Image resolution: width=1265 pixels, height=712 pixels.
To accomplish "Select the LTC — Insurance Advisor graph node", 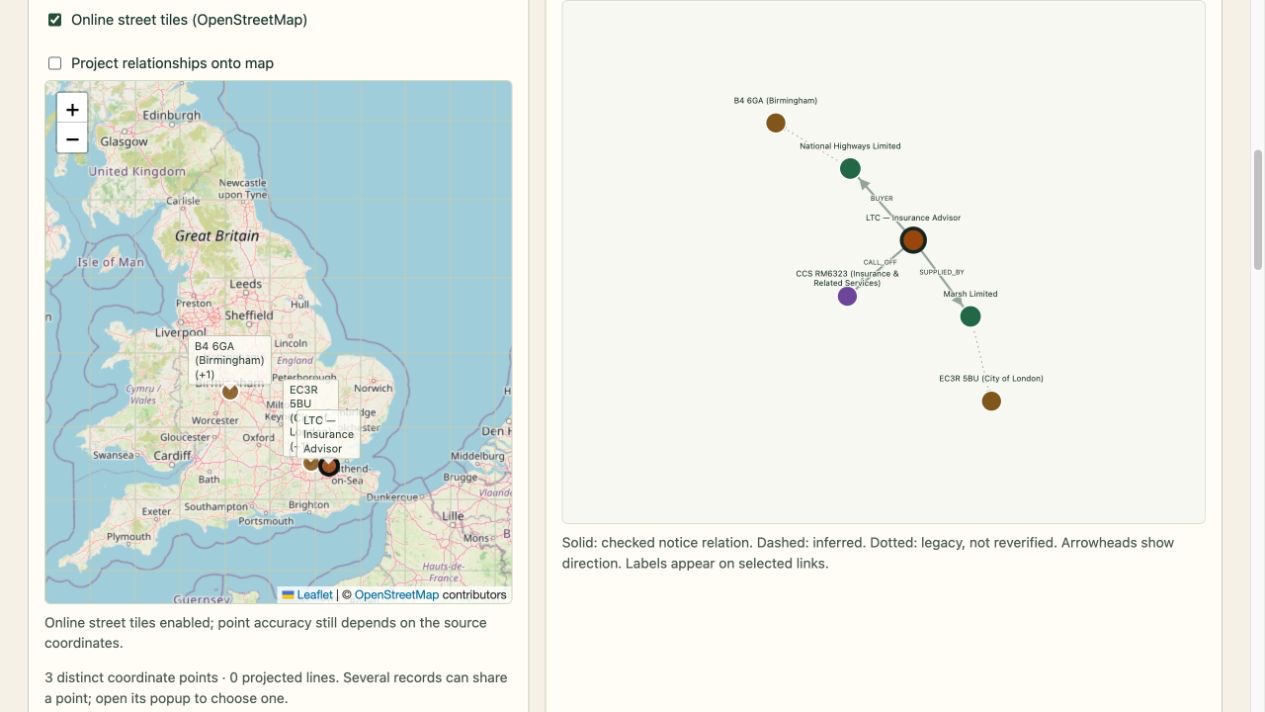I will coord(913,240).
